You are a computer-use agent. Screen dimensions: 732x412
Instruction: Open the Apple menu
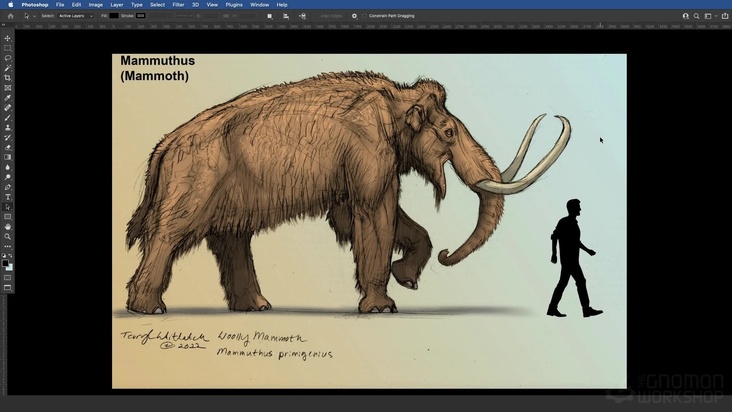coord(10,5)
